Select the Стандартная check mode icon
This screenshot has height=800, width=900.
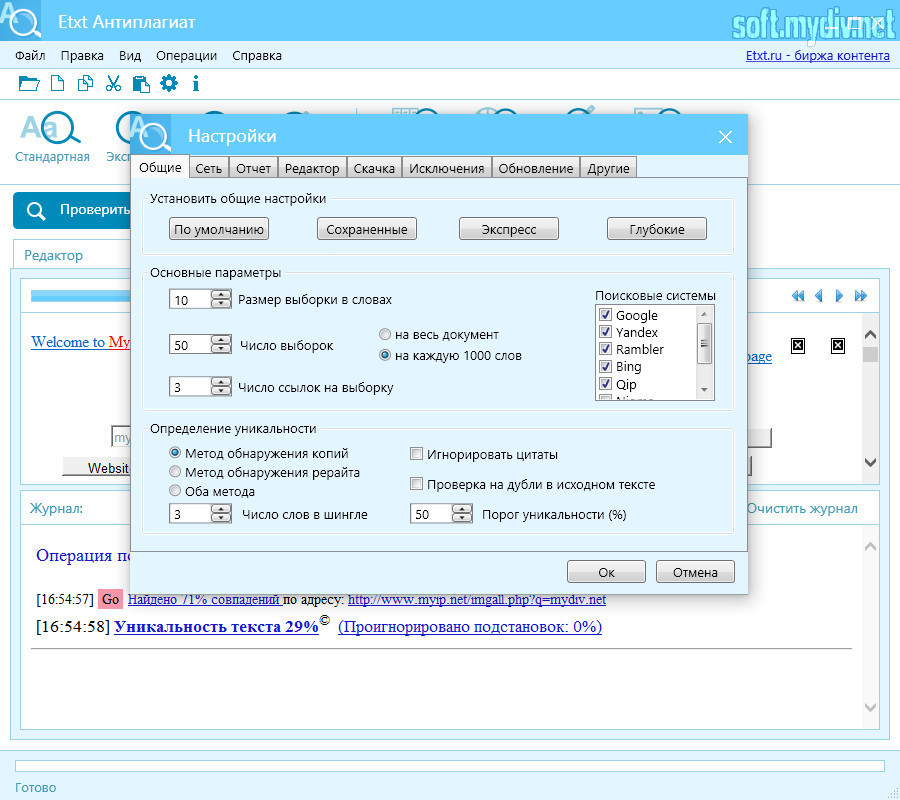[x=52, y=136]
